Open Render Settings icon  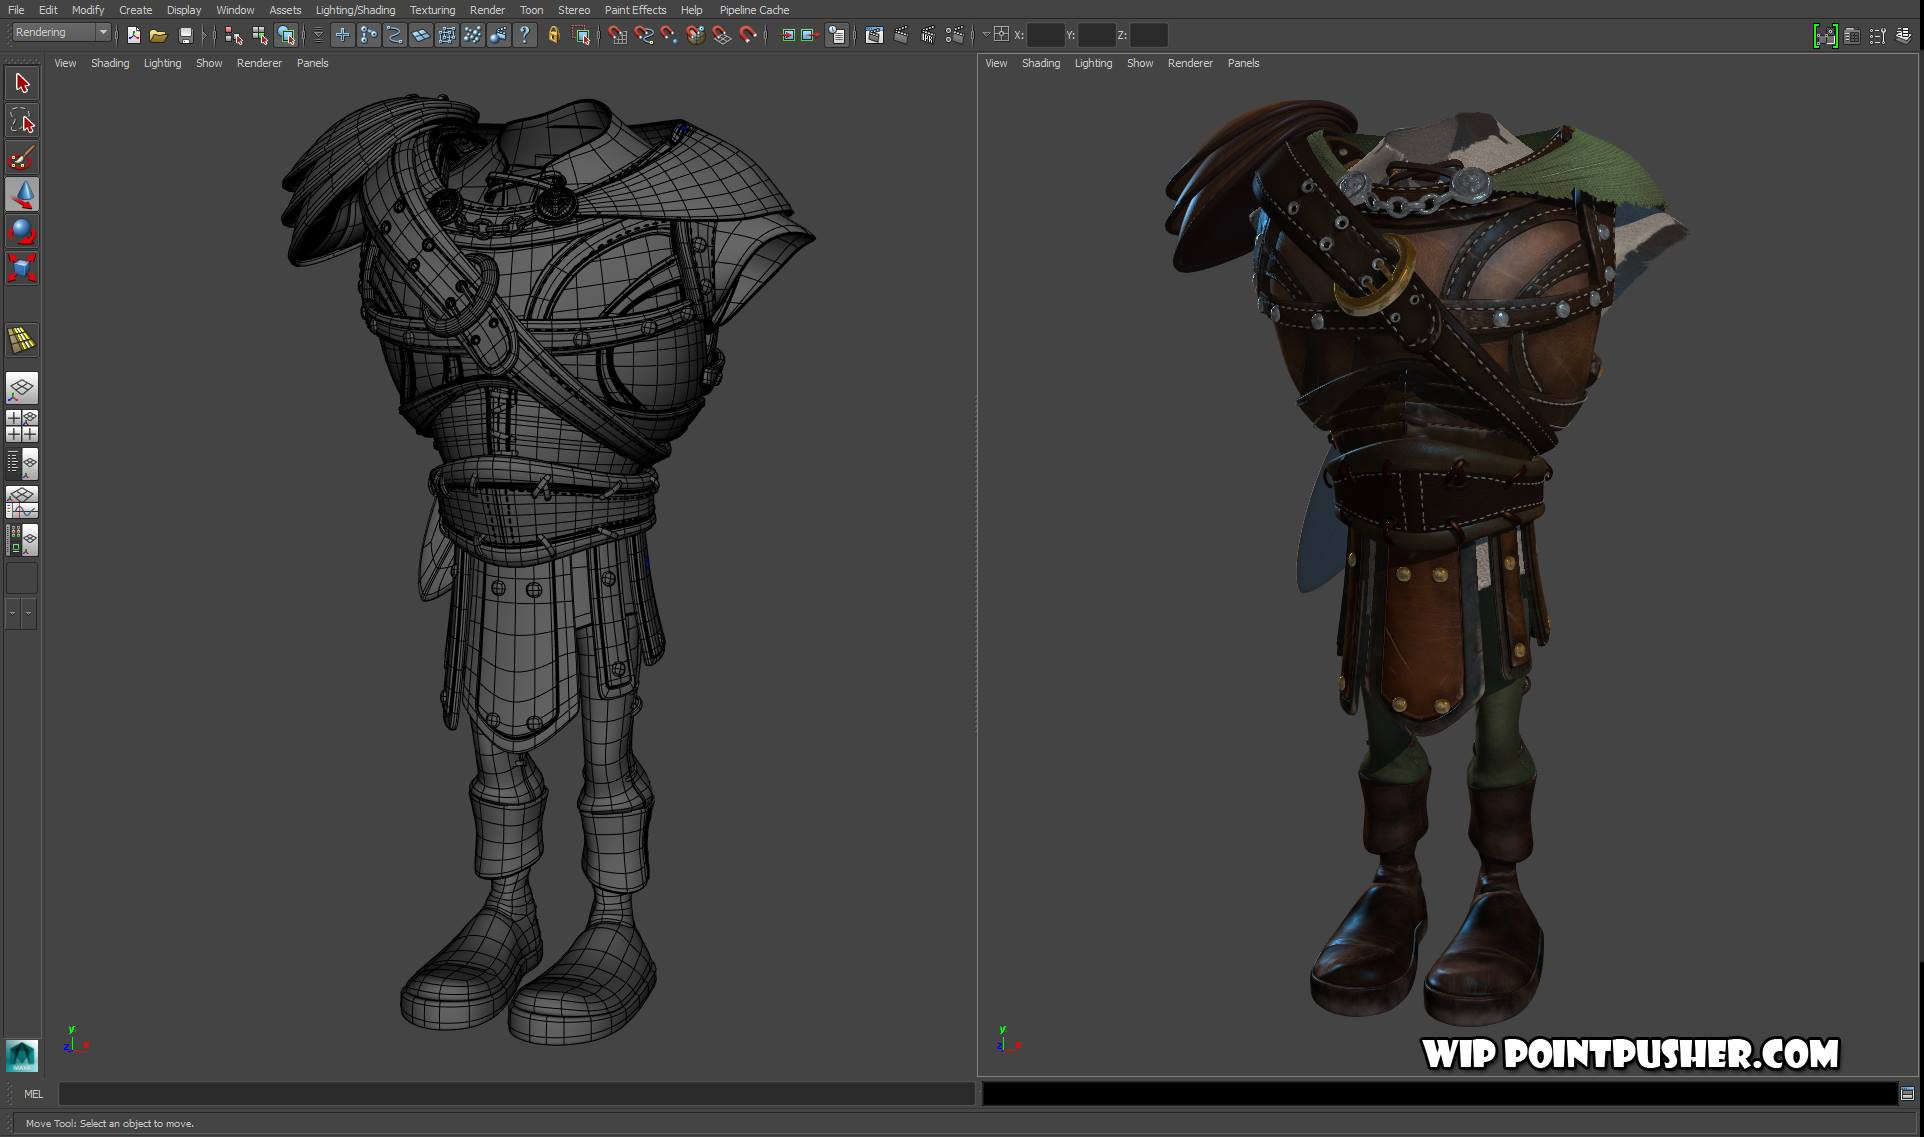[x=955, y=35]
